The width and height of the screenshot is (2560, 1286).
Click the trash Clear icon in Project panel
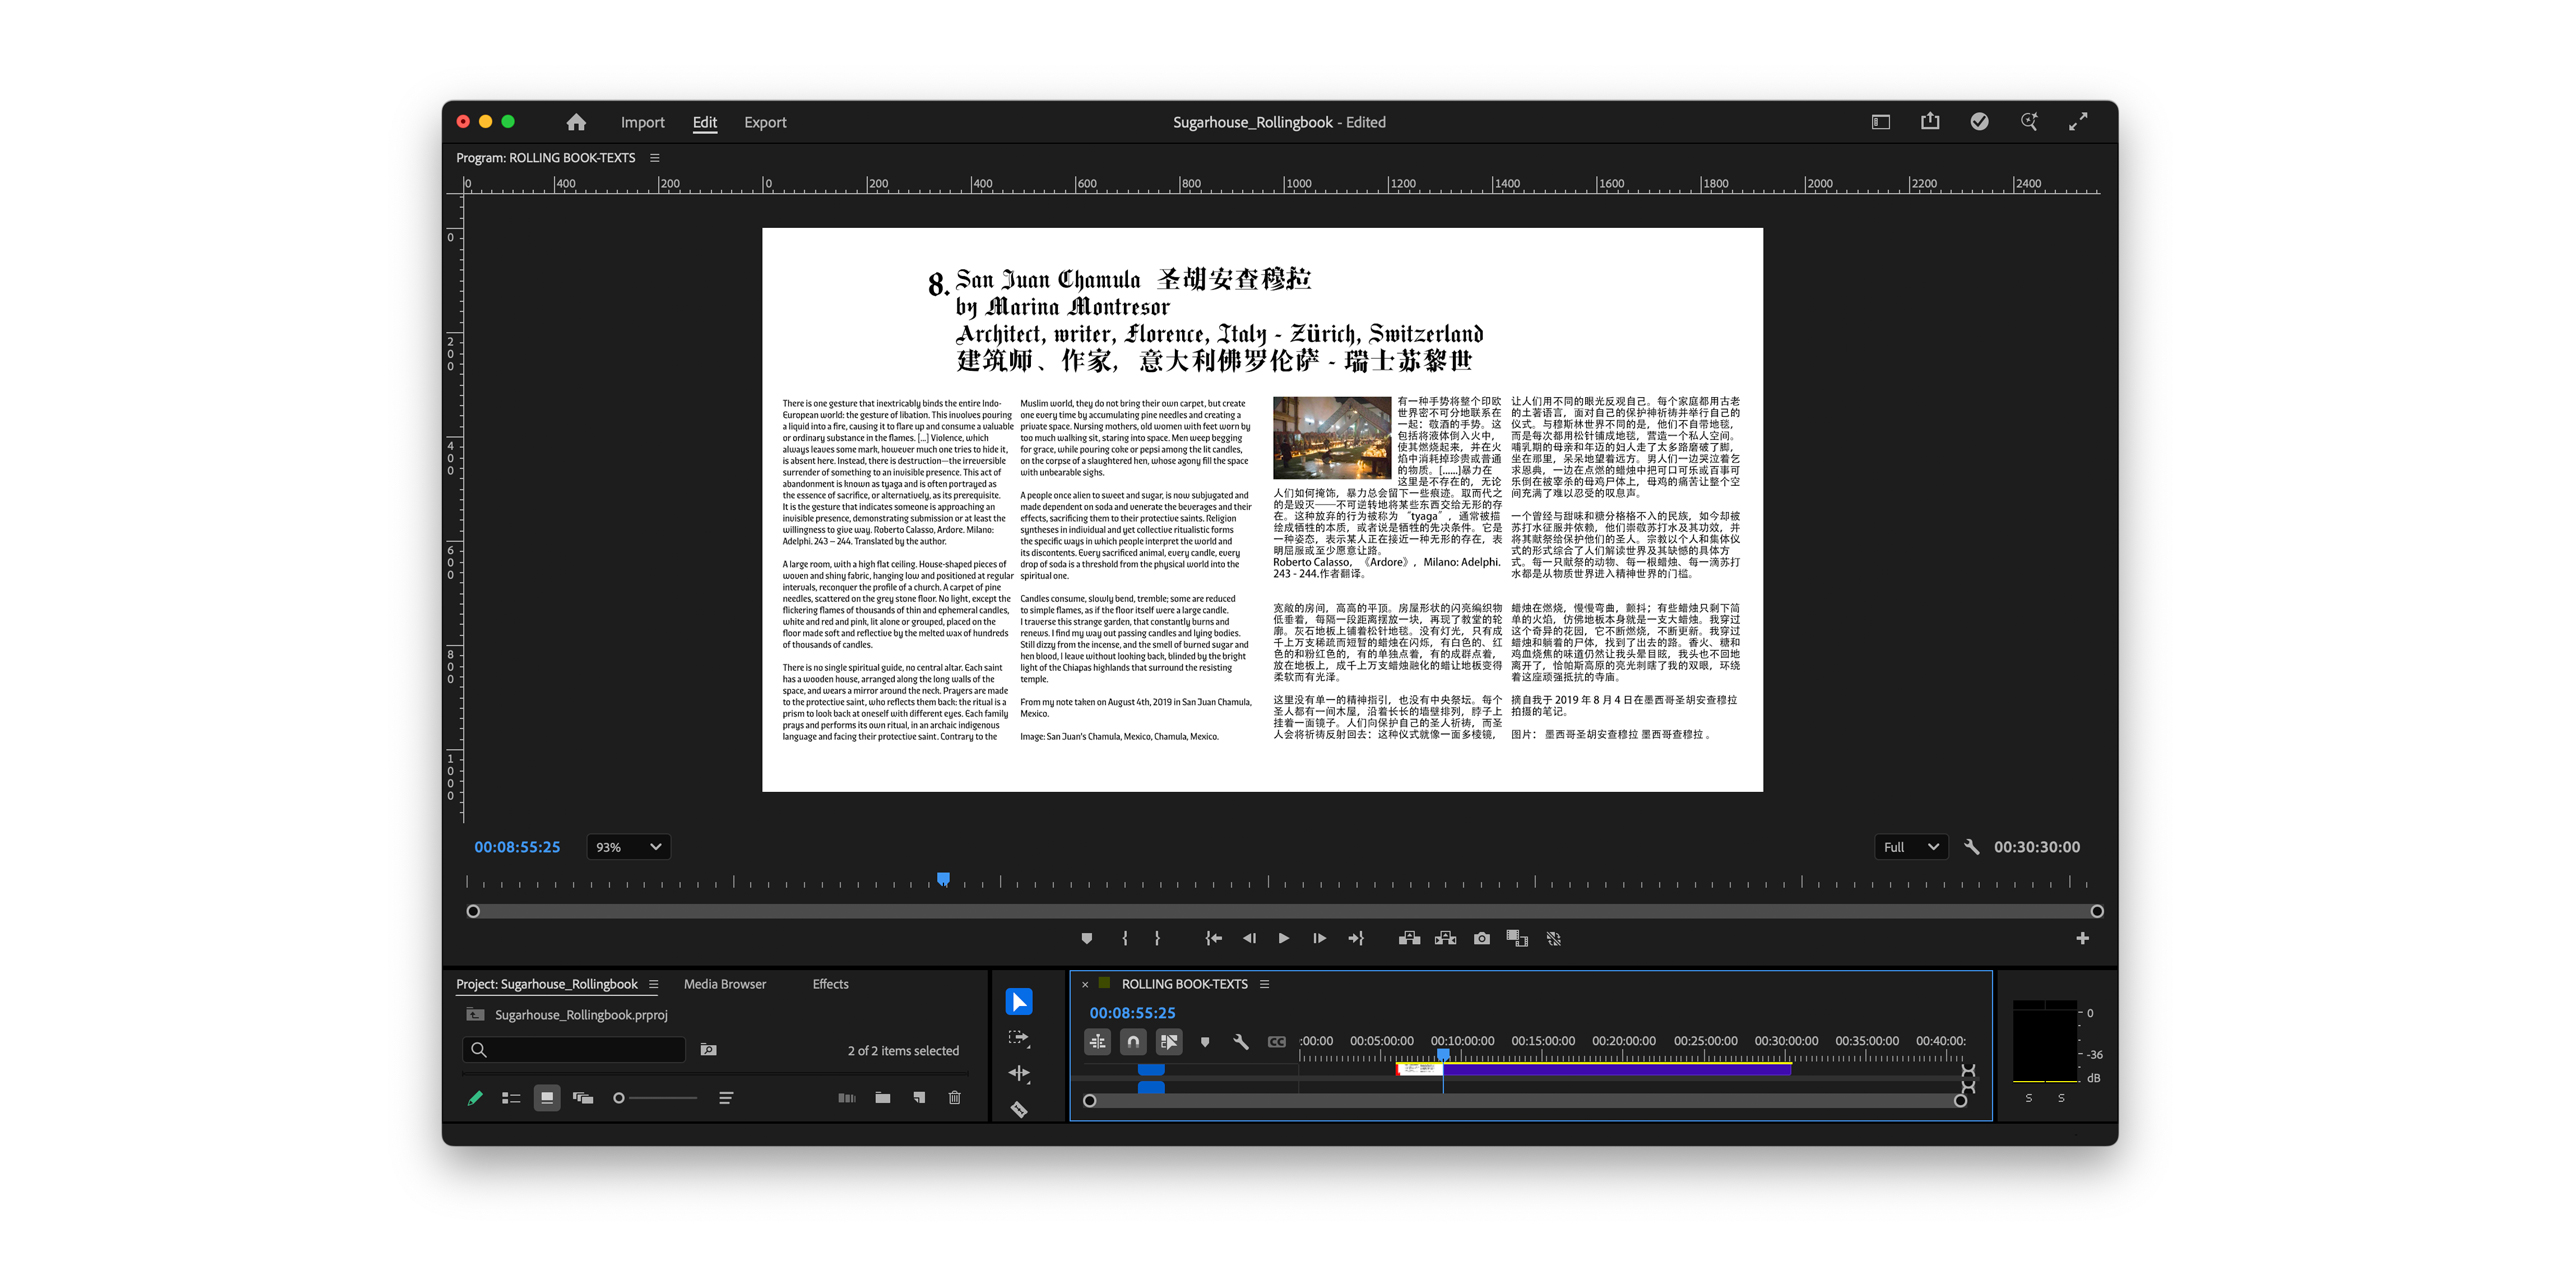(954, 1098)
